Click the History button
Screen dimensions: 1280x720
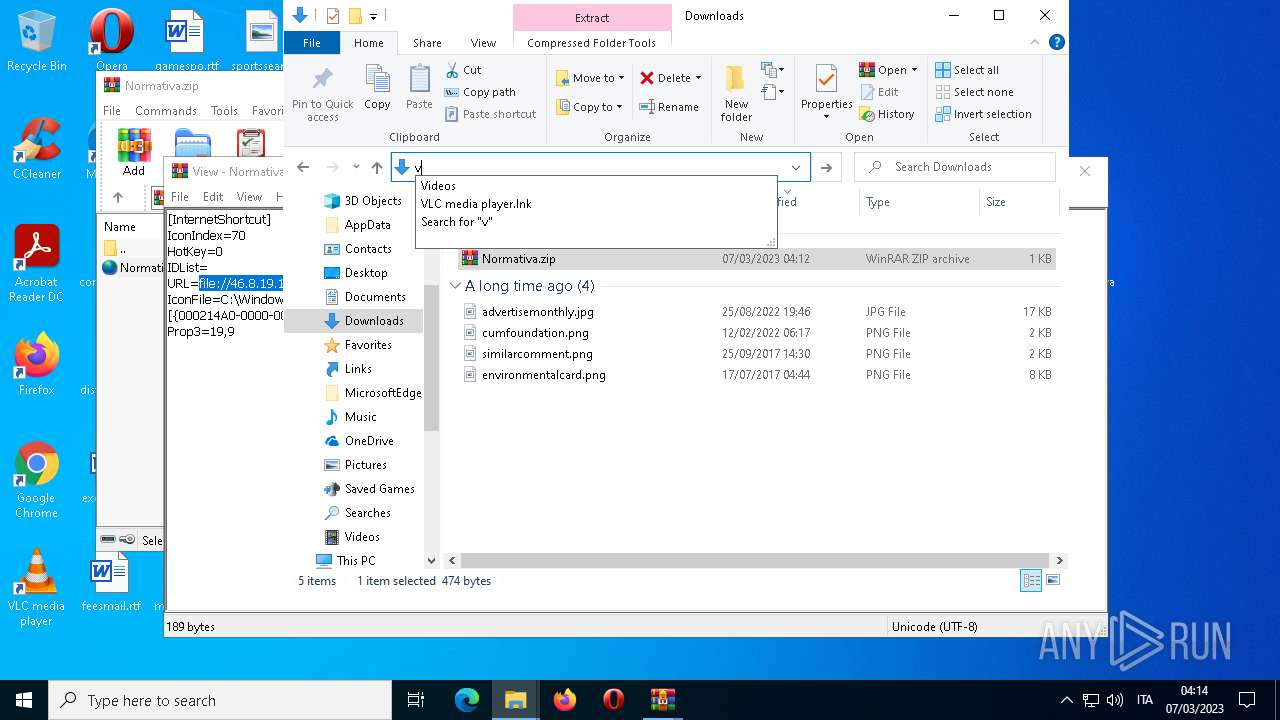click(887, 114)
